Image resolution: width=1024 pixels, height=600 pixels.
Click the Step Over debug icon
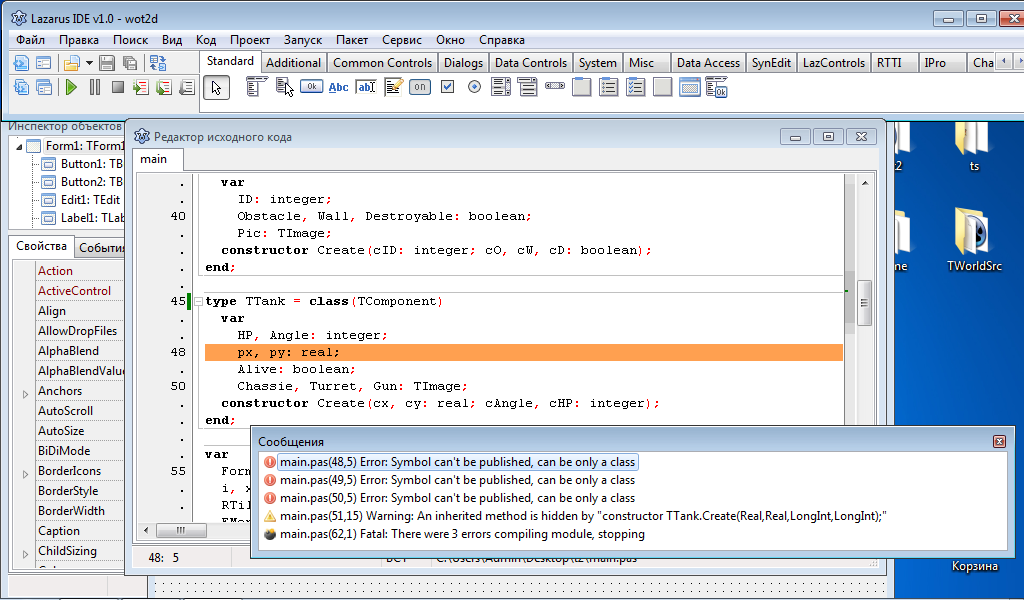163,87
